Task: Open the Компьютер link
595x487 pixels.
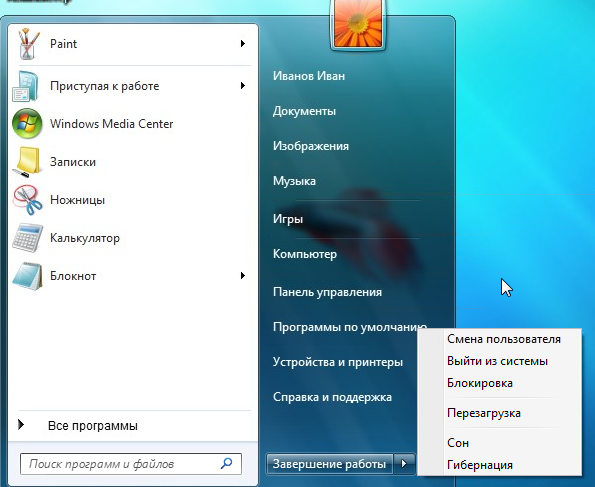Action: 305,254
